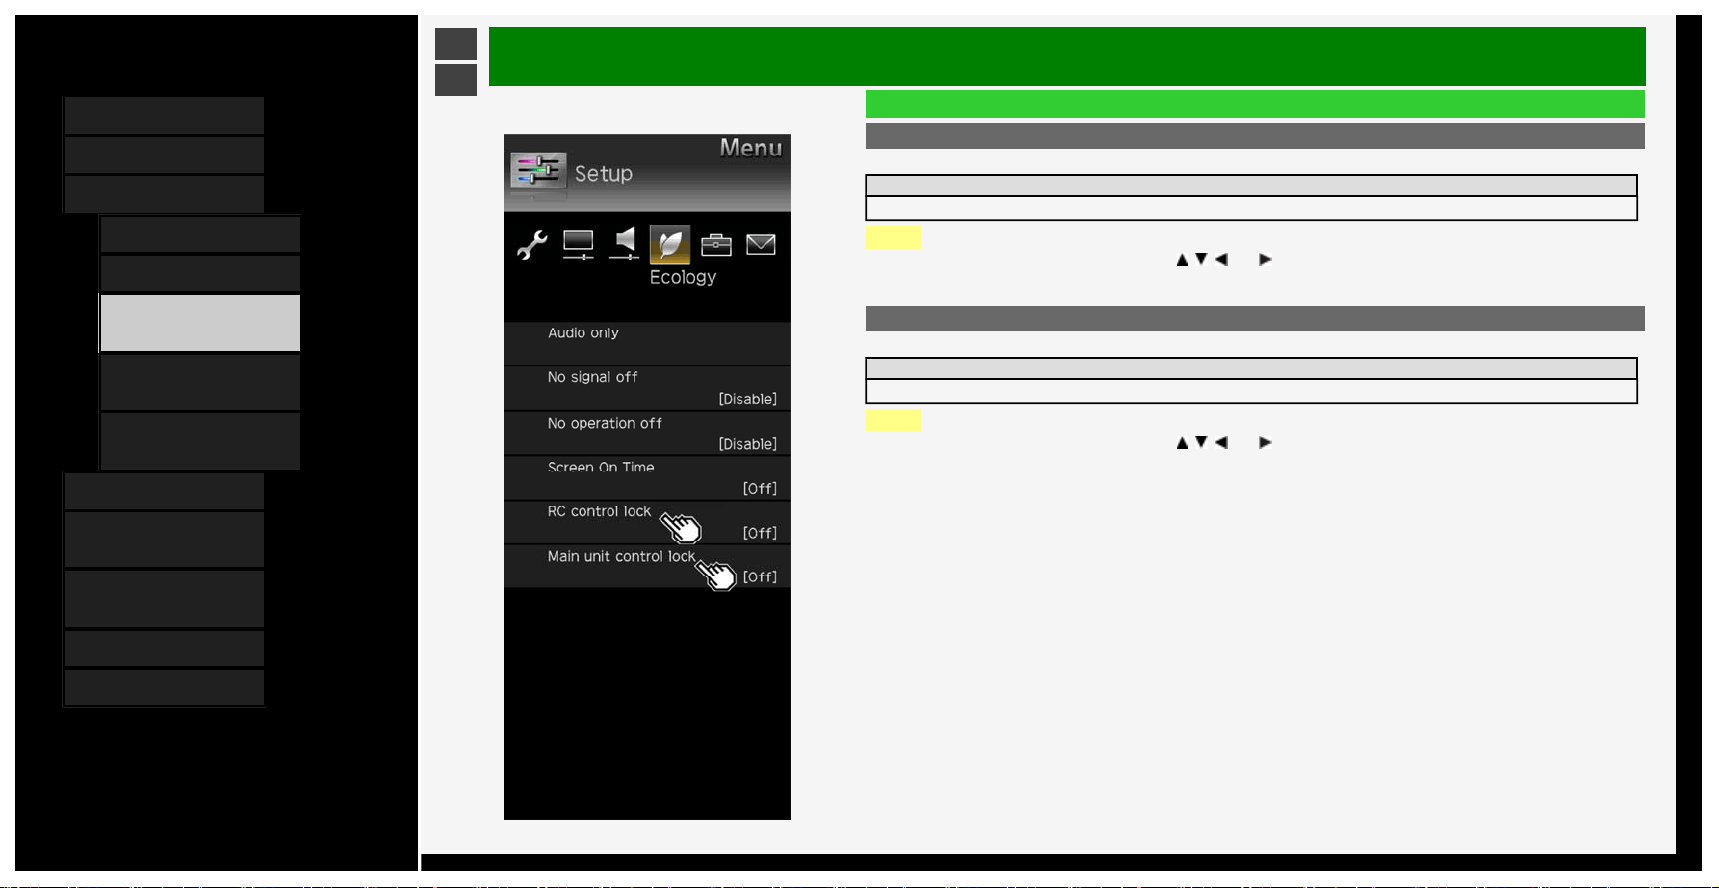Select the wrench settings icon
1719x888 pixels.
pos(532,244)
